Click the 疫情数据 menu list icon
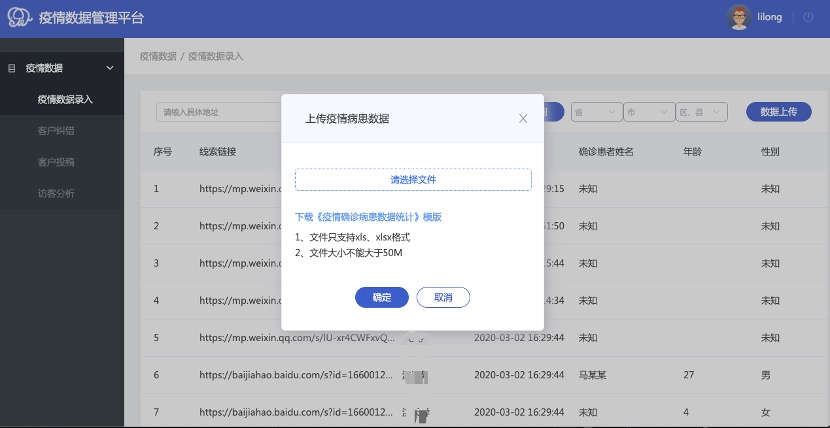This screenshot has width=830, height=428. [x=12, y=68]
